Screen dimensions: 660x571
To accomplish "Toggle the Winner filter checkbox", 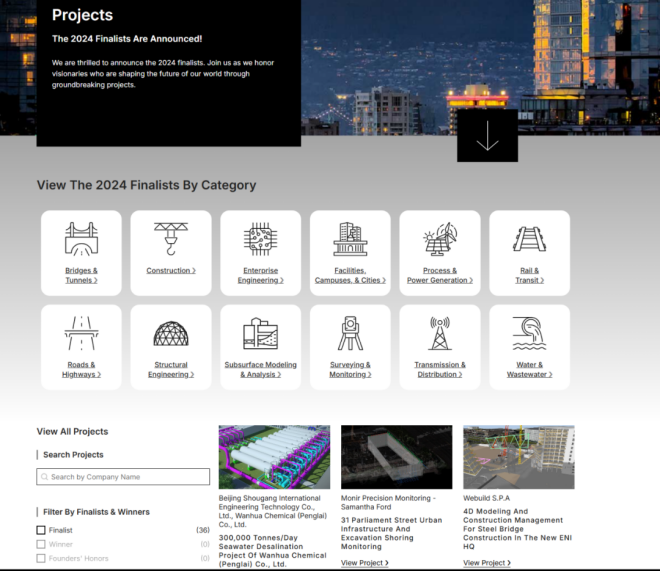I will coord(41,544).
